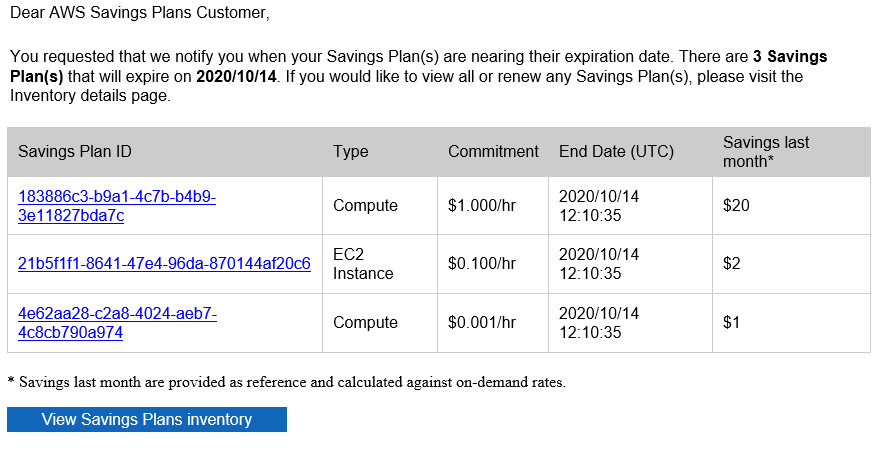This screenshot has width=875, height=453.
Task: Open the 21b5f1f1-8641 Savings Plan link
Action: point(164,264)
